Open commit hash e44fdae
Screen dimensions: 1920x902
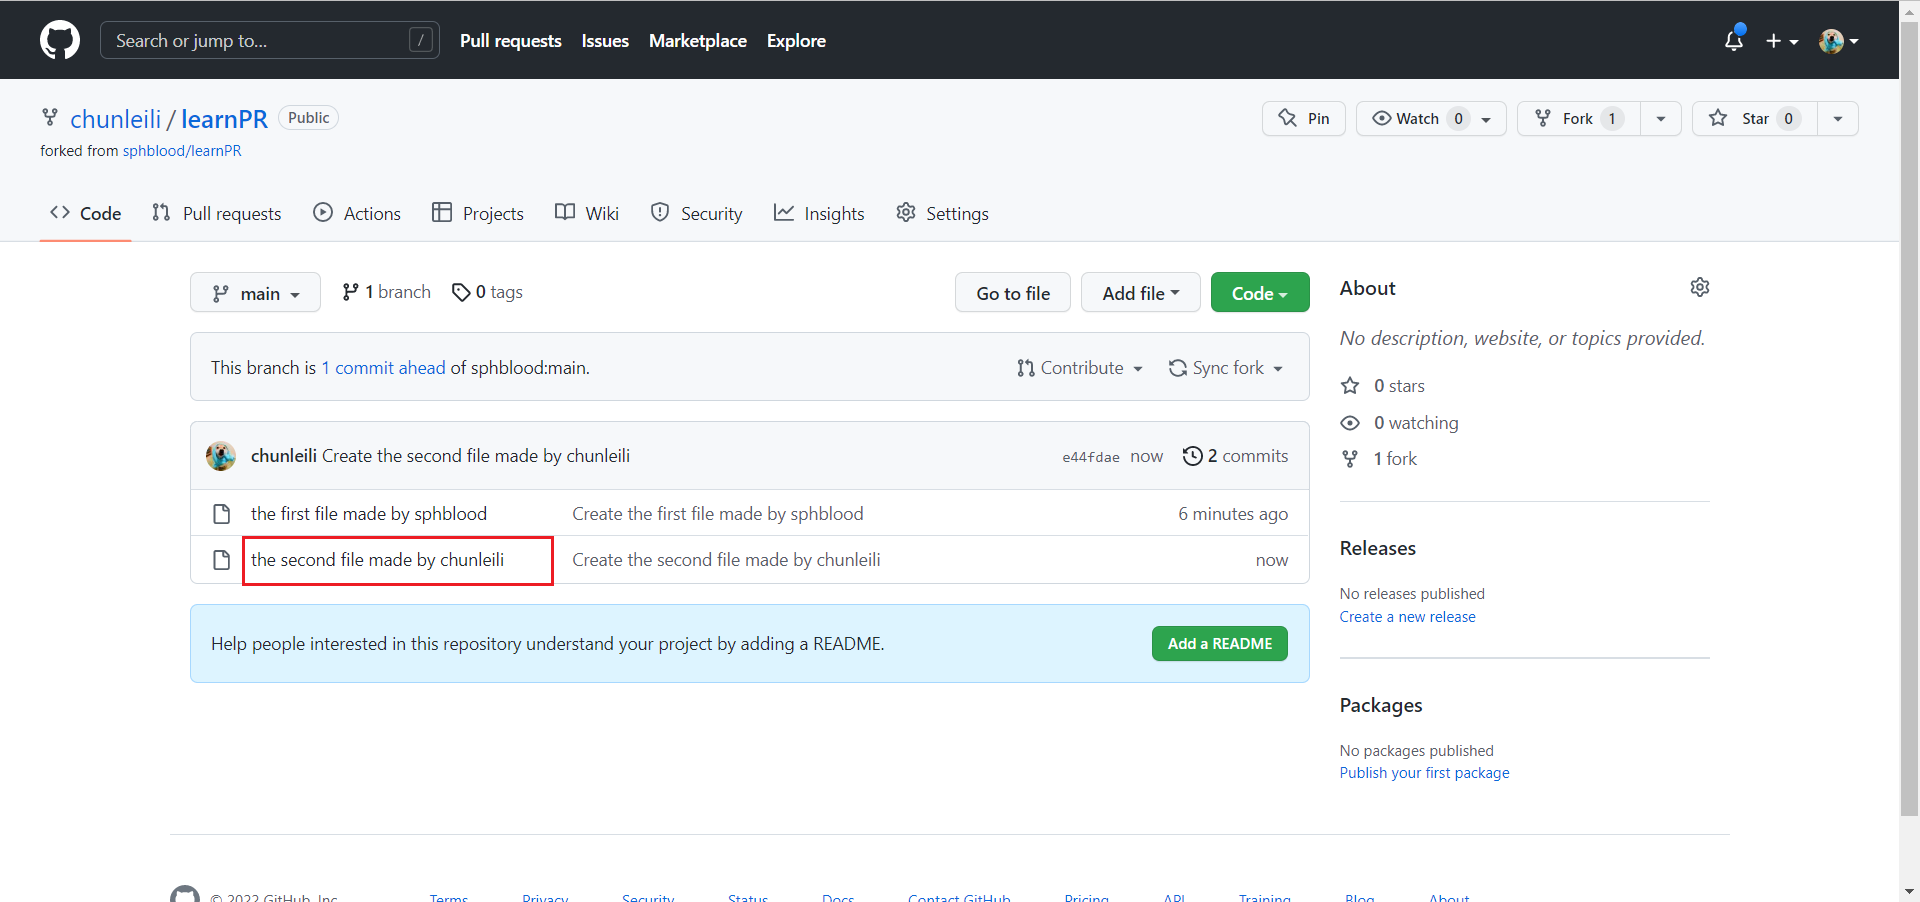tap(1091, 457)
